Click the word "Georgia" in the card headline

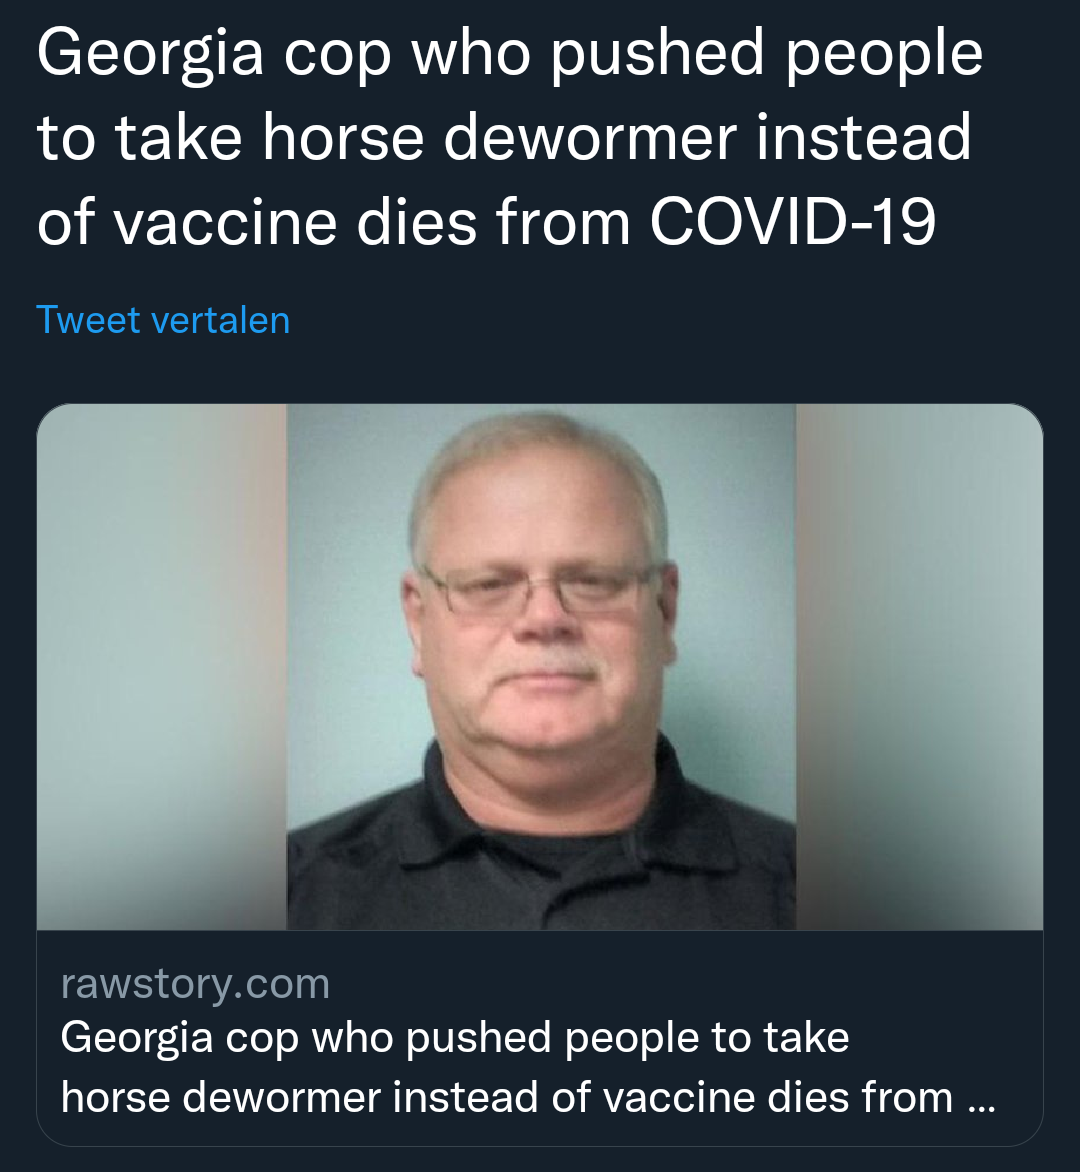click(137, 1038)
